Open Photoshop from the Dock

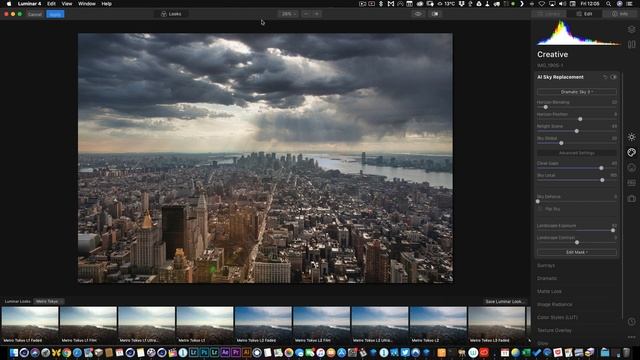pyautogui.click(x=204, y=352)
